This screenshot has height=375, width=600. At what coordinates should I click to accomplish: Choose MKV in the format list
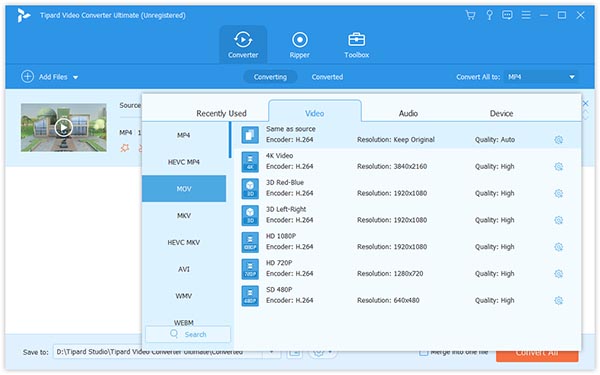point(184,215)
